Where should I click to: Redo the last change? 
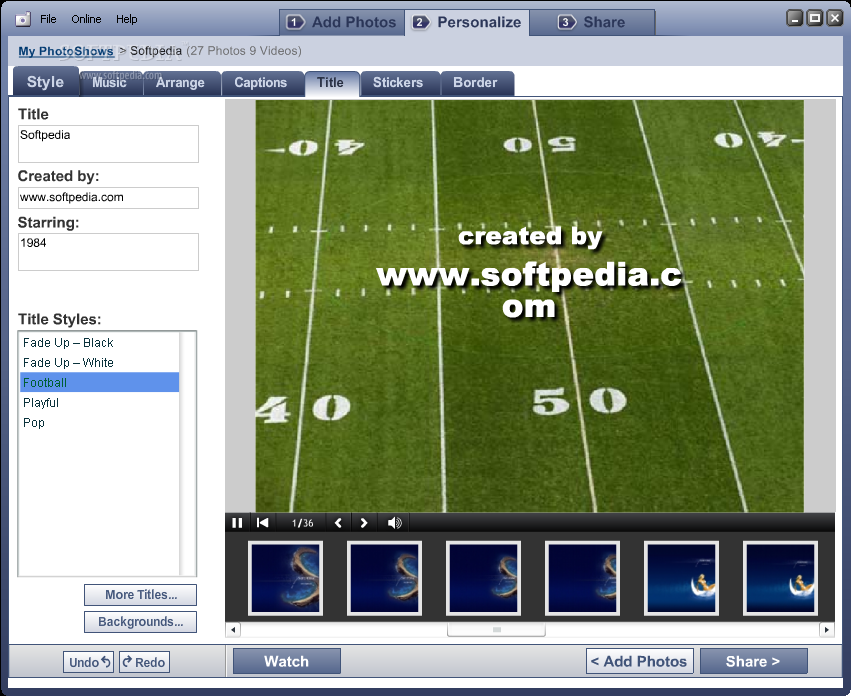144,662
